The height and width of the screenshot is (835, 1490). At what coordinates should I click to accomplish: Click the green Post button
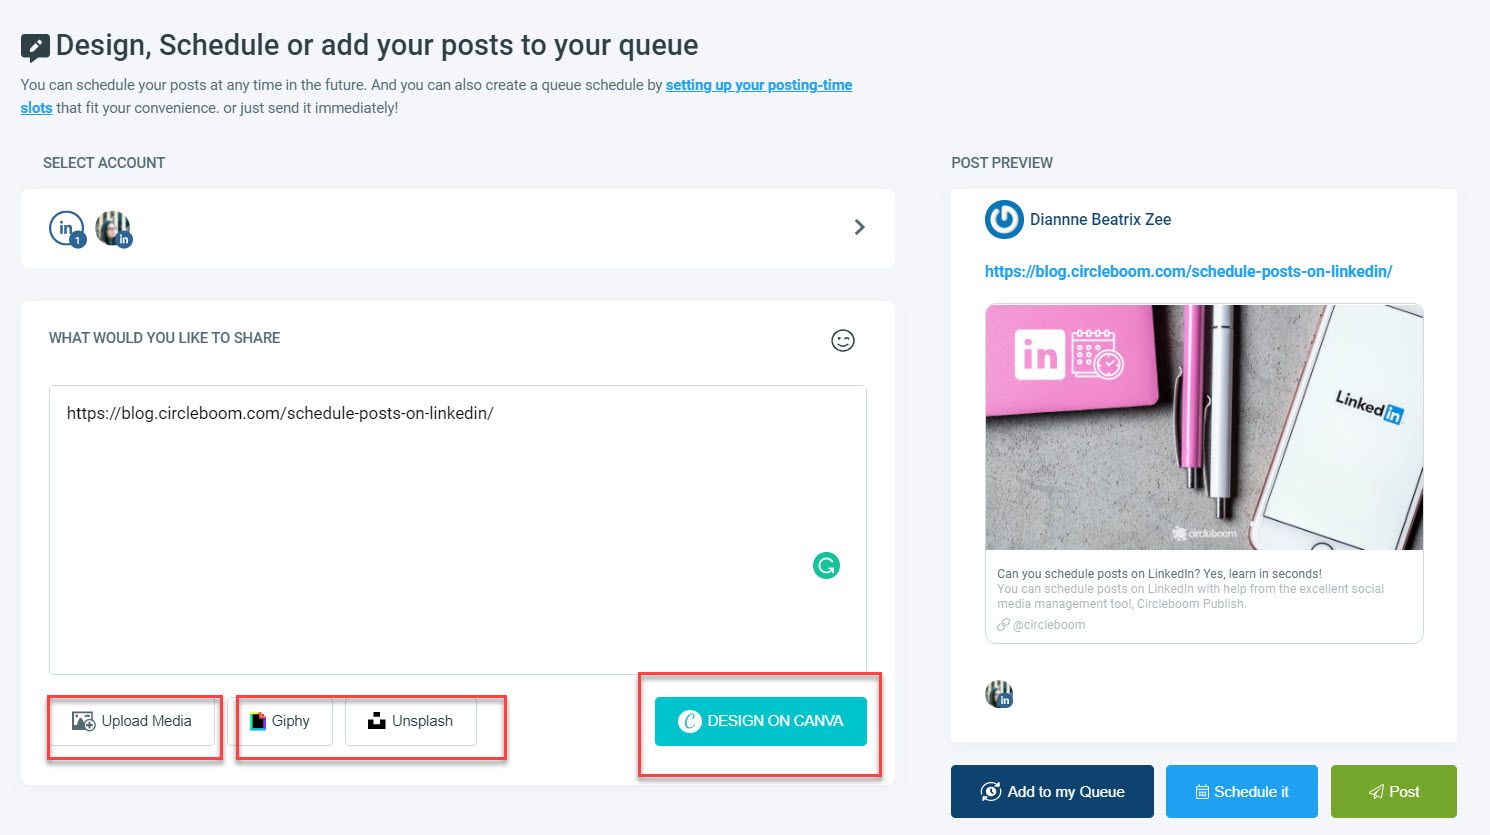coord(1393,791)
